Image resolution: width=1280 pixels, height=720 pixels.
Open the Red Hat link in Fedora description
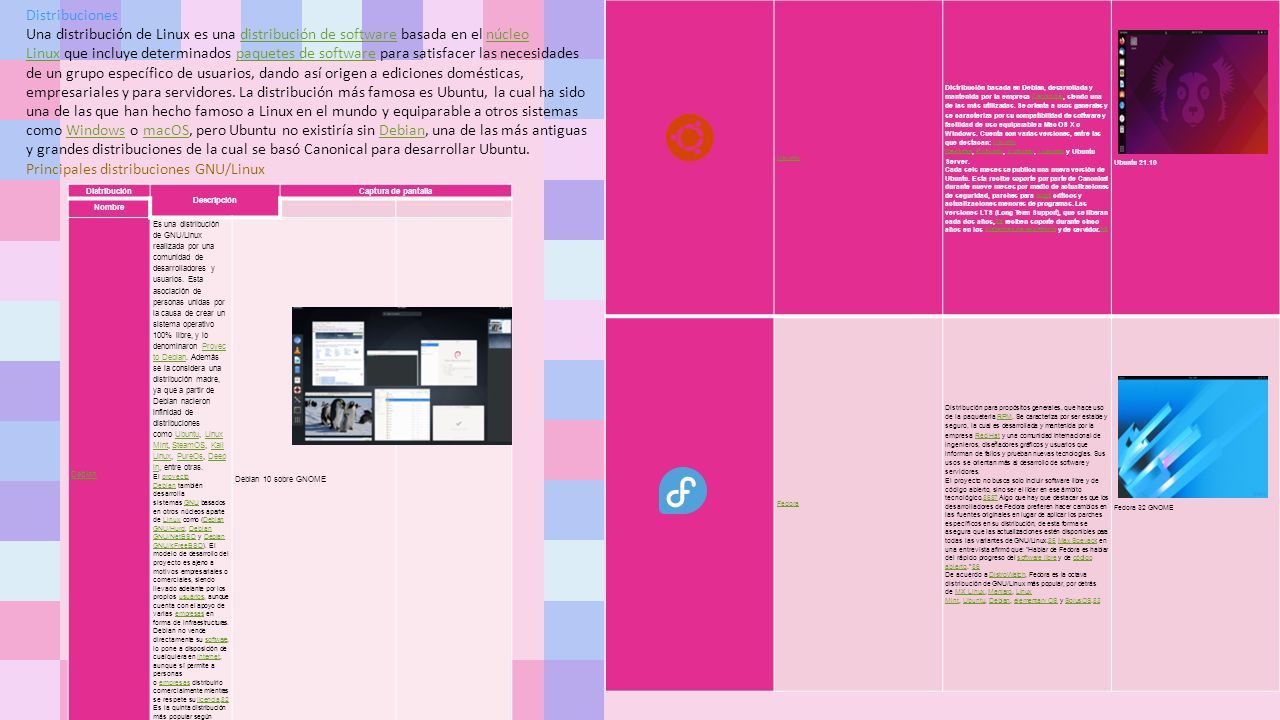click(x=987, y=436)
